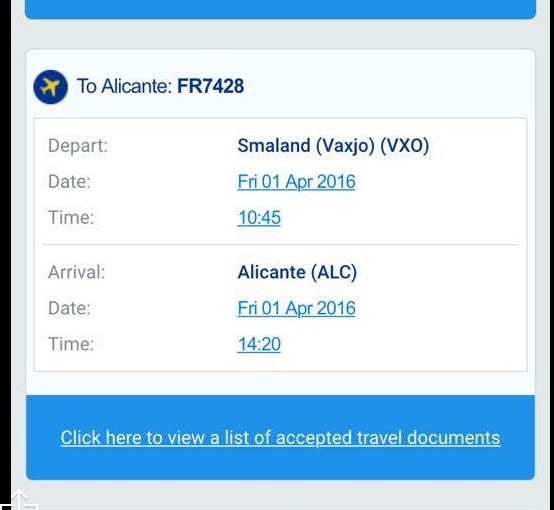Select the Alicante (ALC) airport text
The height and width of the screenshot is (510, 554).
297,272
